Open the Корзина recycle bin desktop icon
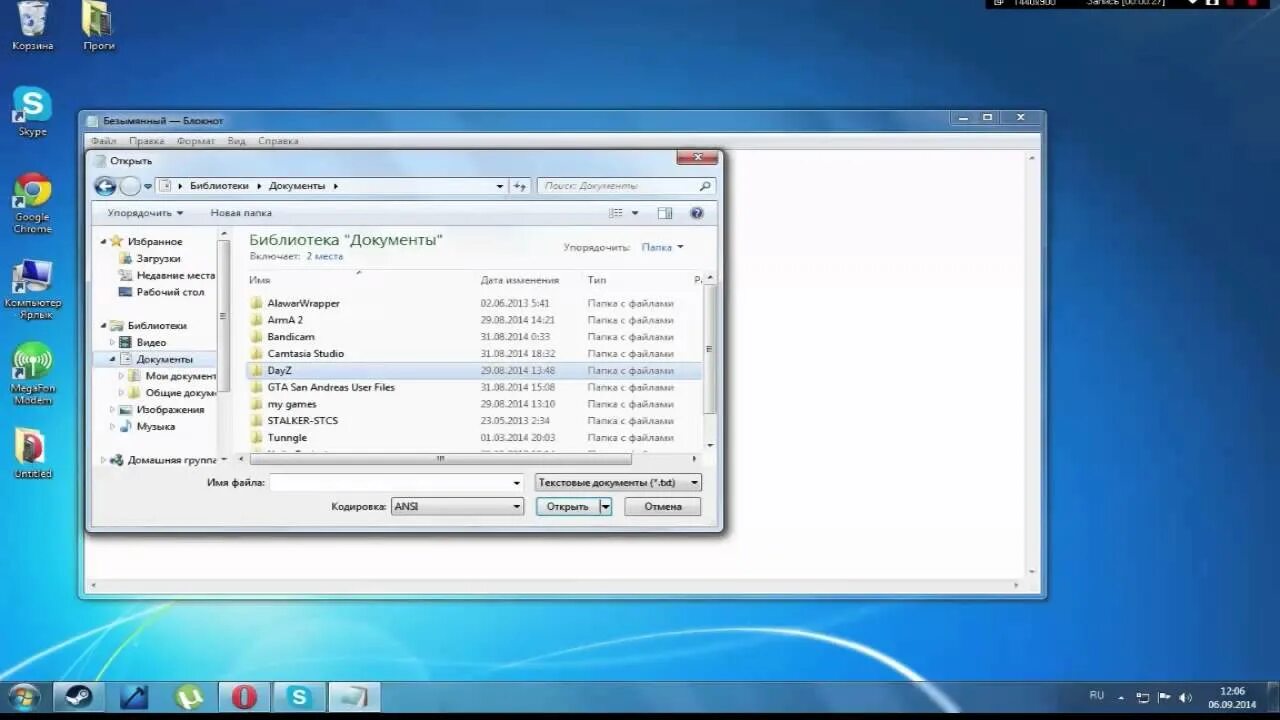The image size is (1280, 720). point(32,25)
